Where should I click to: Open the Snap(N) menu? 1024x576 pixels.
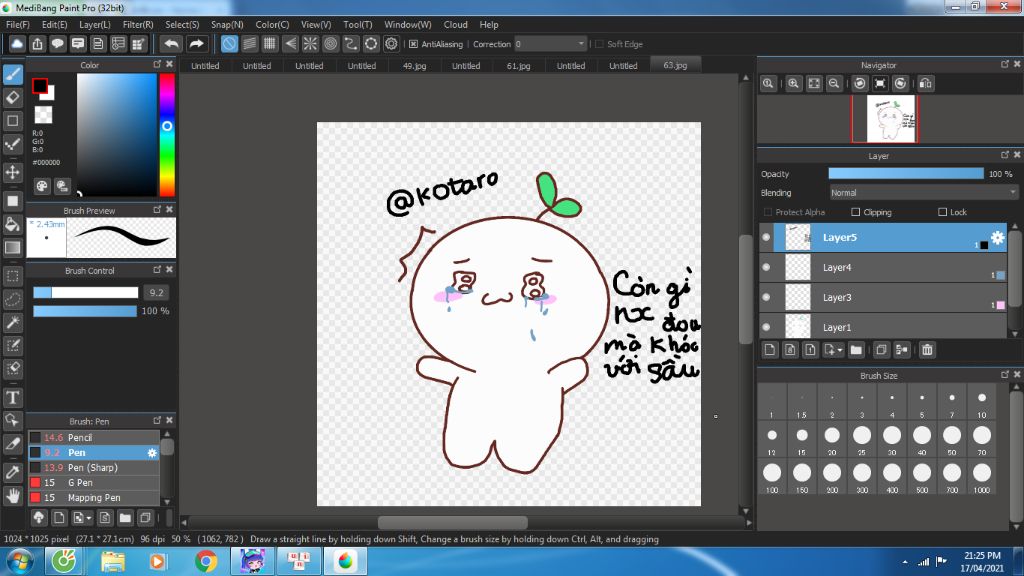227,25
